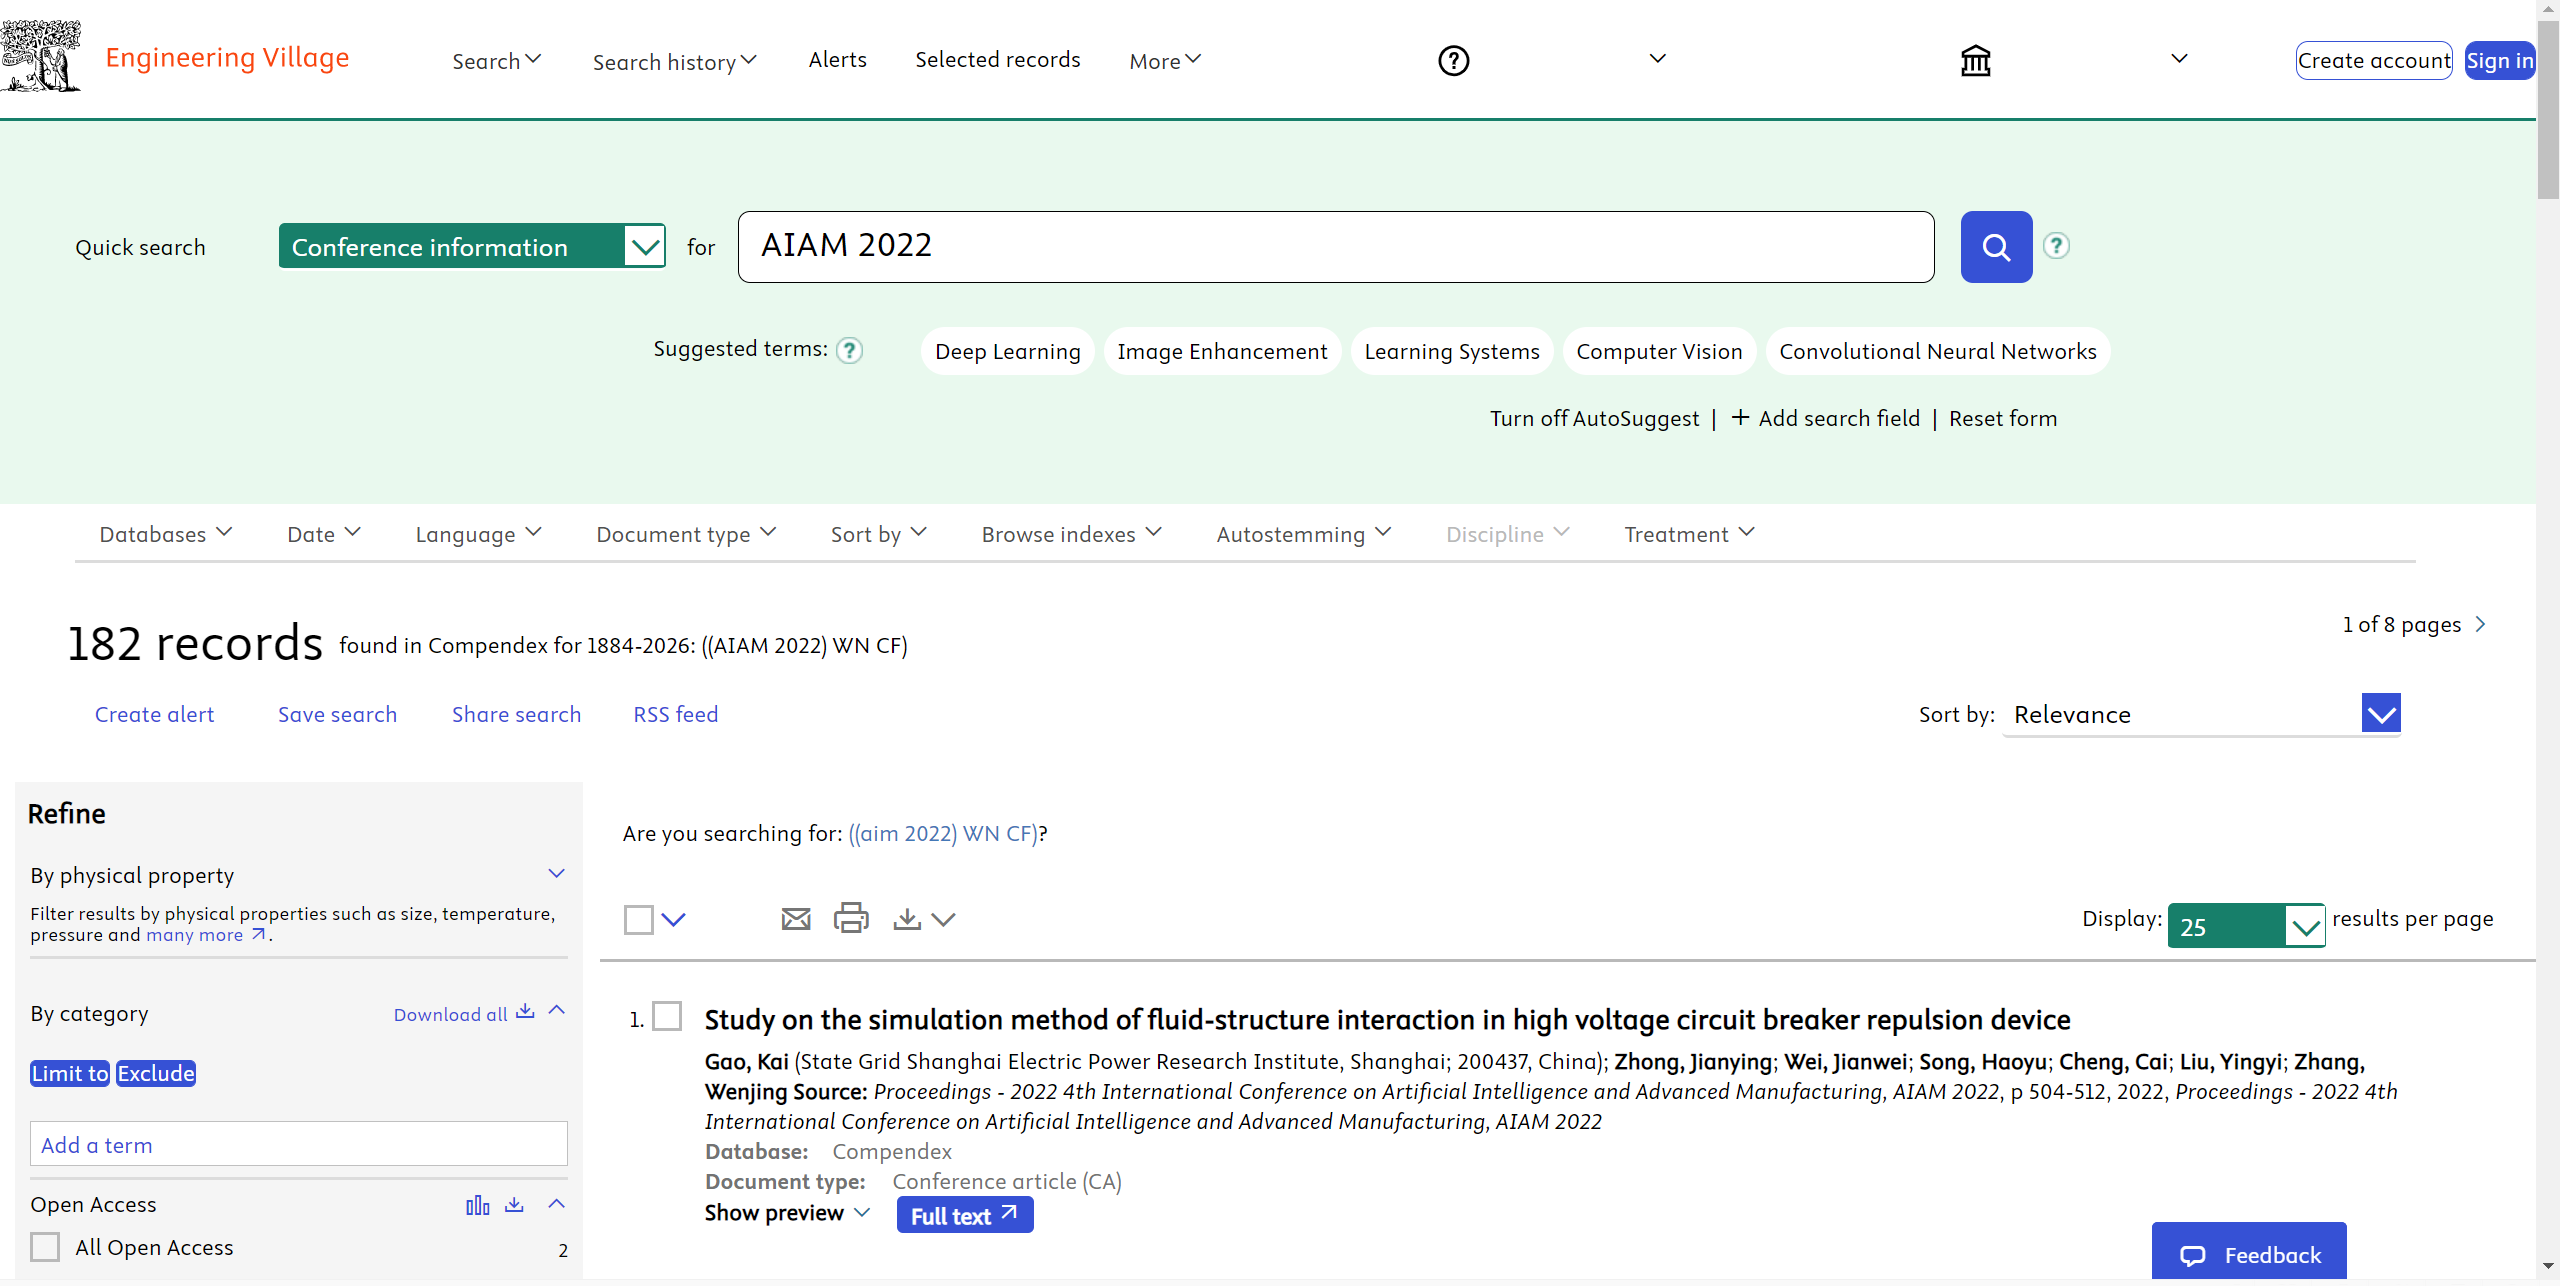Click the Sign in button
The image size is (2560, 1286).
tap(2500, 60)
